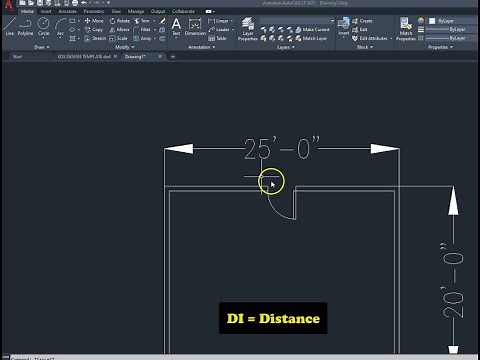
Task: Open the Insert ribbon tab
Action: coord(46,11)
